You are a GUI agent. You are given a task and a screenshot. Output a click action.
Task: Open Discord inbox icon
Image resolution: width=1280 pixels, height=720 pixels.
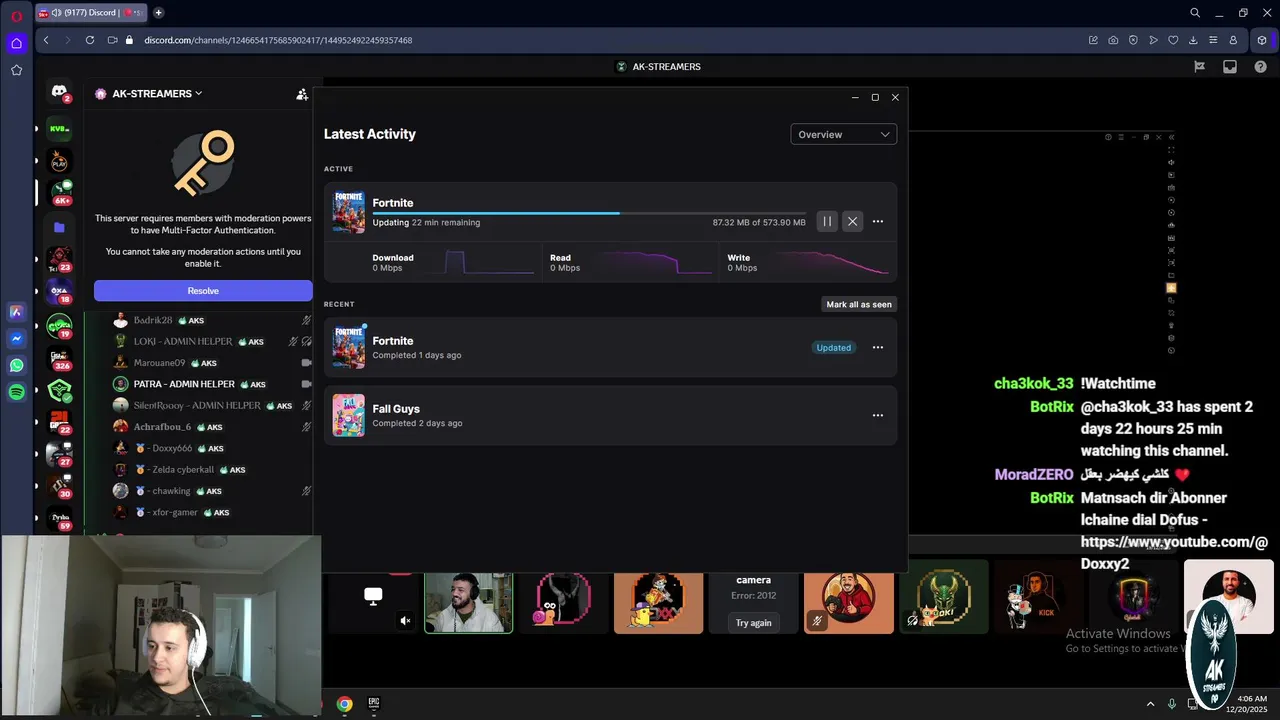pos(1230,67)
